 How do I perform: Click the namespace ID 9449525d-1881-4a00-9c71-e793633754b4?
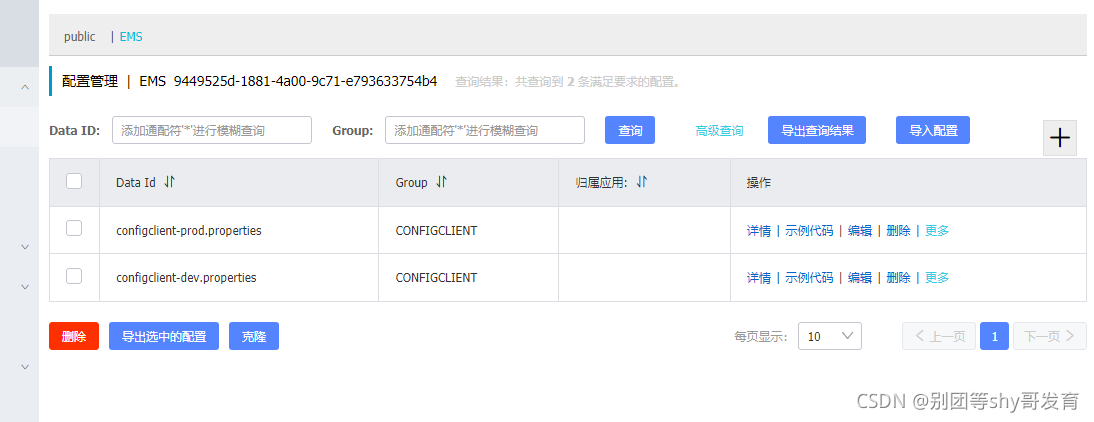(306, 82)
